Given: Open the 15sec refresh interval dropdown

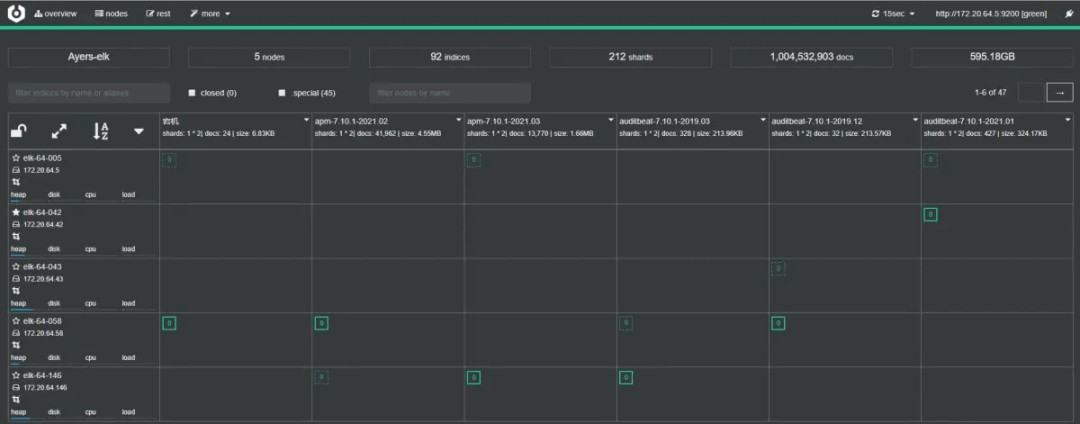Looking at the screenshot, I should click(x=893, y=14).
